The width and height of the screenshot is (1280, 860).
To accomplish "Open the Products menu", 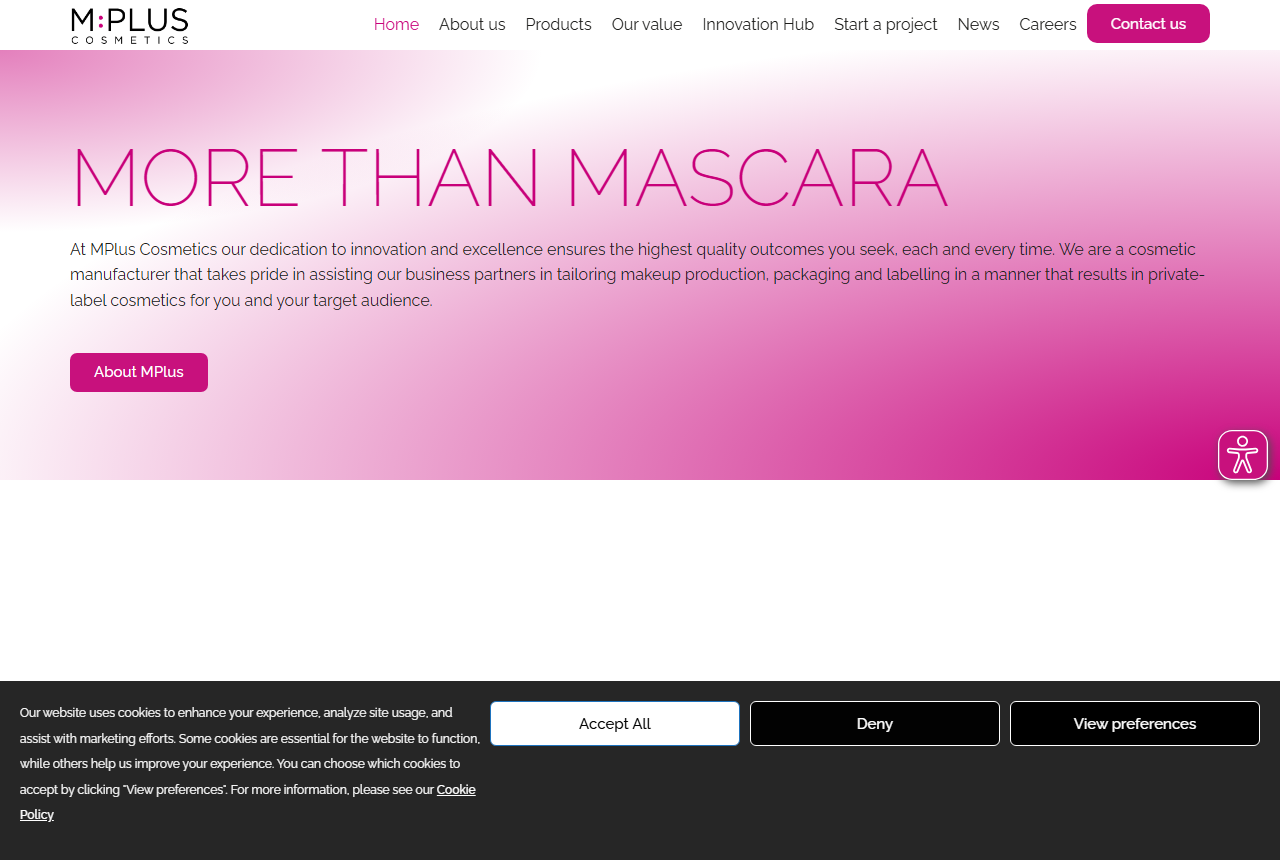I will pos(558,24).
